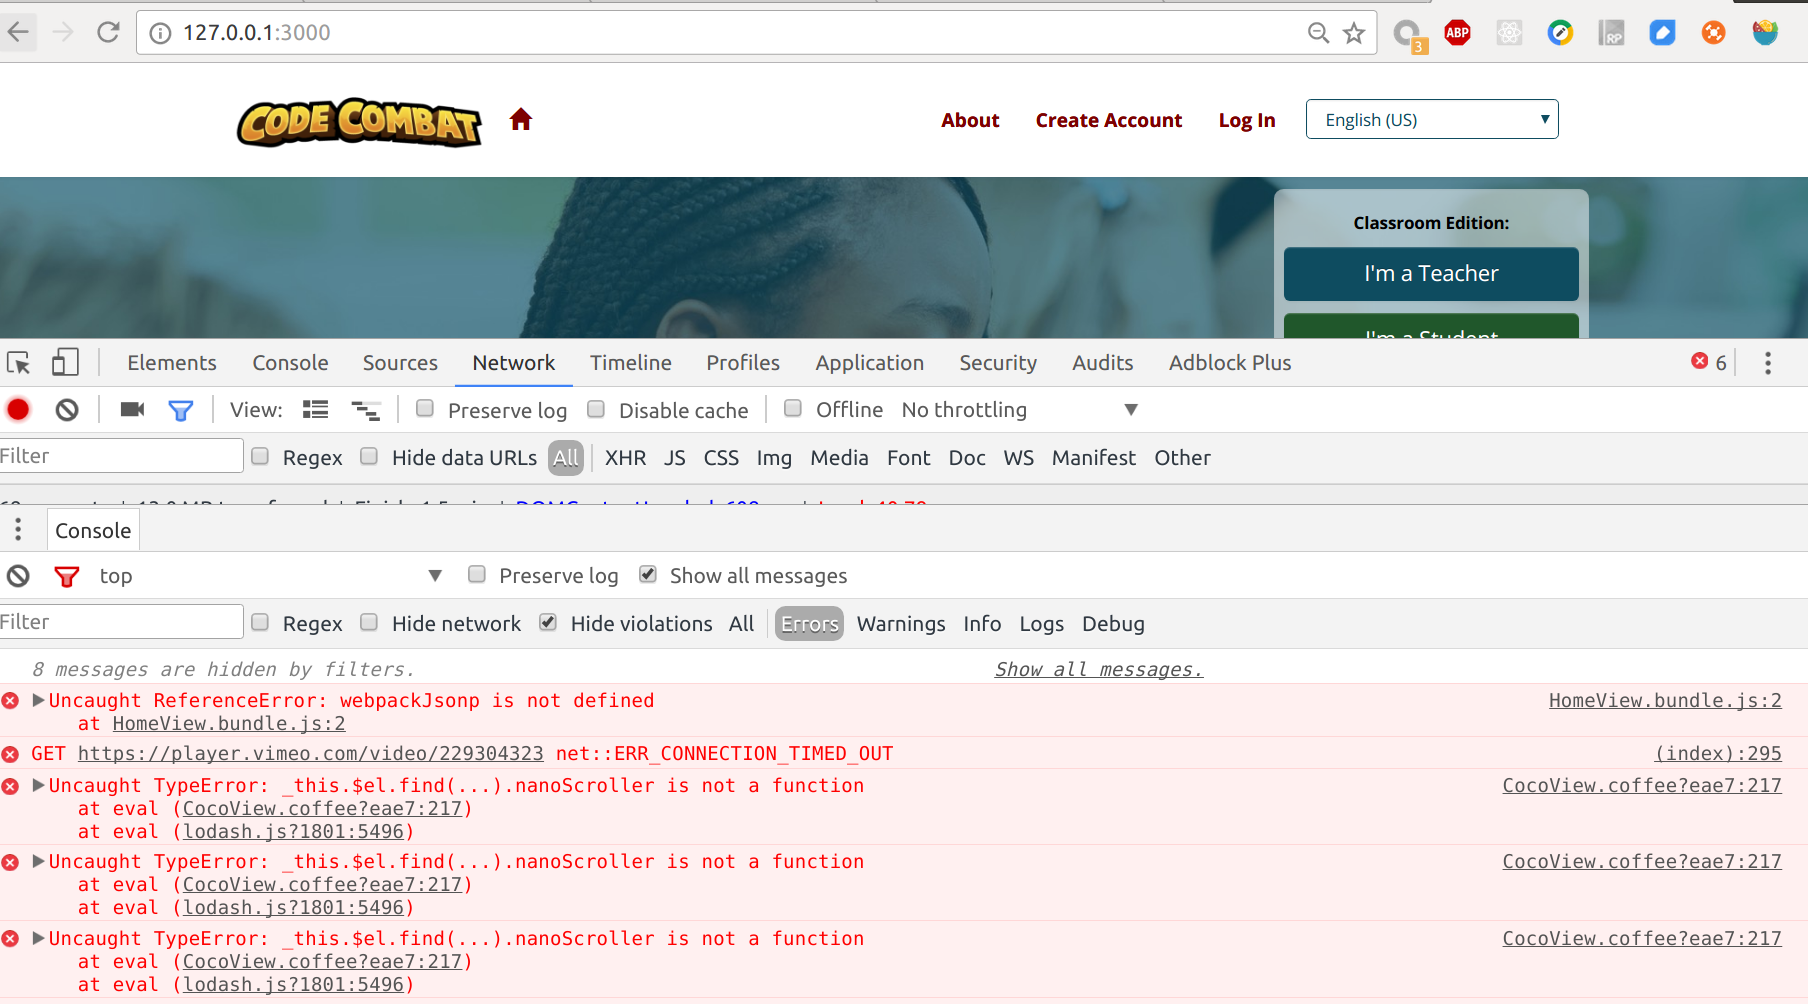This screenshot has width=1808, height=1004.
Task: Click the CodeCombat home icon
Action: tap(521, 118)
